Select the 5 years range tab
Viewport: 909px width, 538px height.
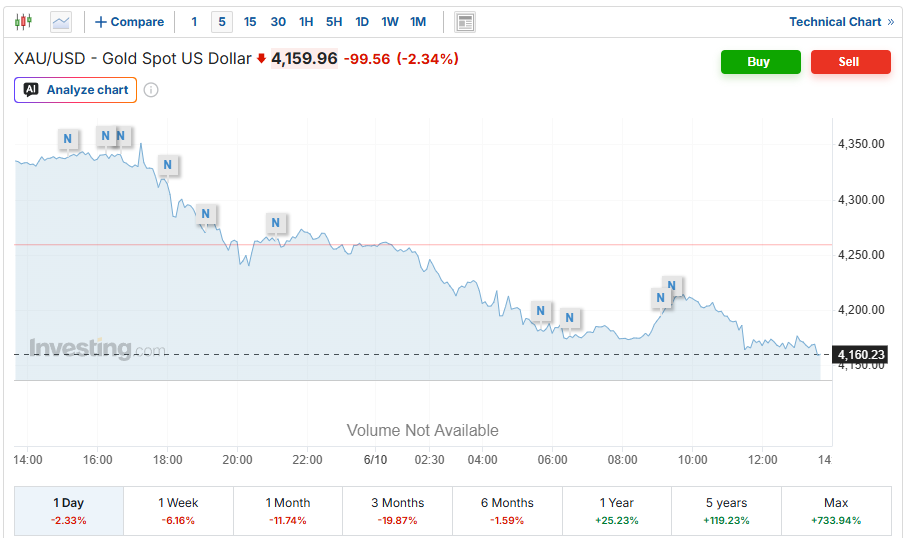click(726, 511)
